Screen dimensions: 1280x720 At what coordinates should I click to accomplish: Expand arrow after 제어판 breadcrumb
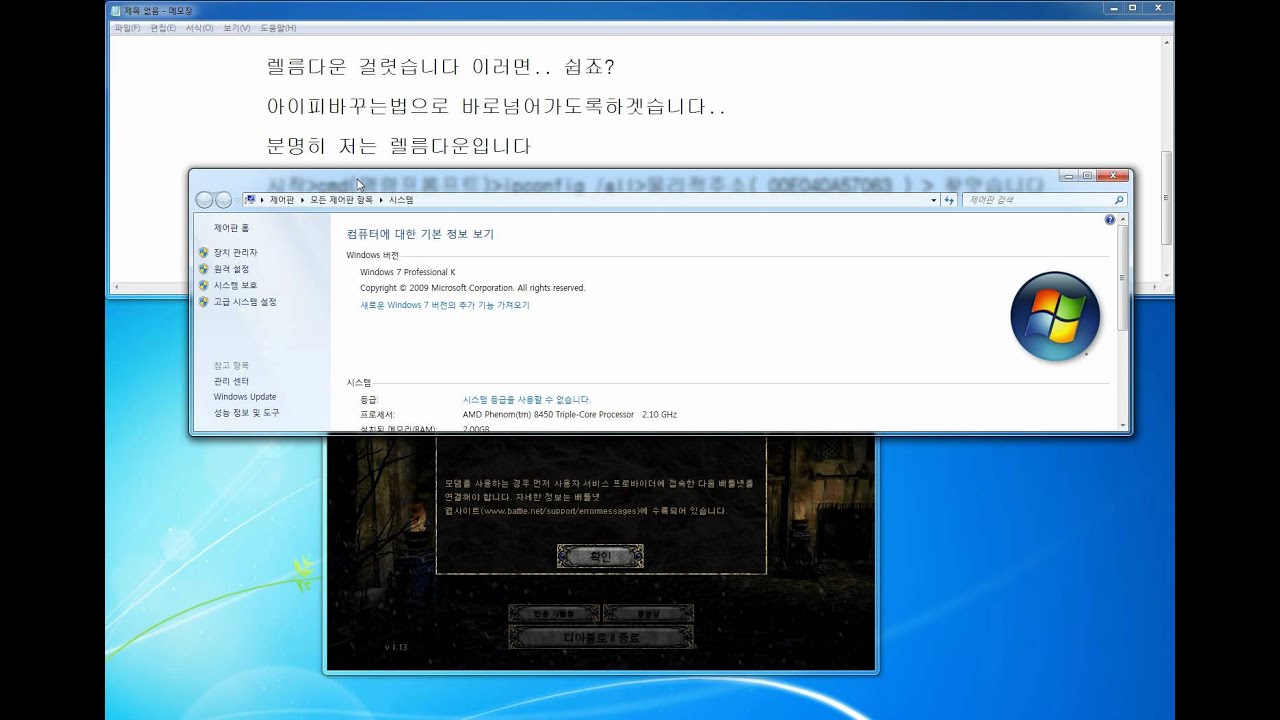[303, 200]
